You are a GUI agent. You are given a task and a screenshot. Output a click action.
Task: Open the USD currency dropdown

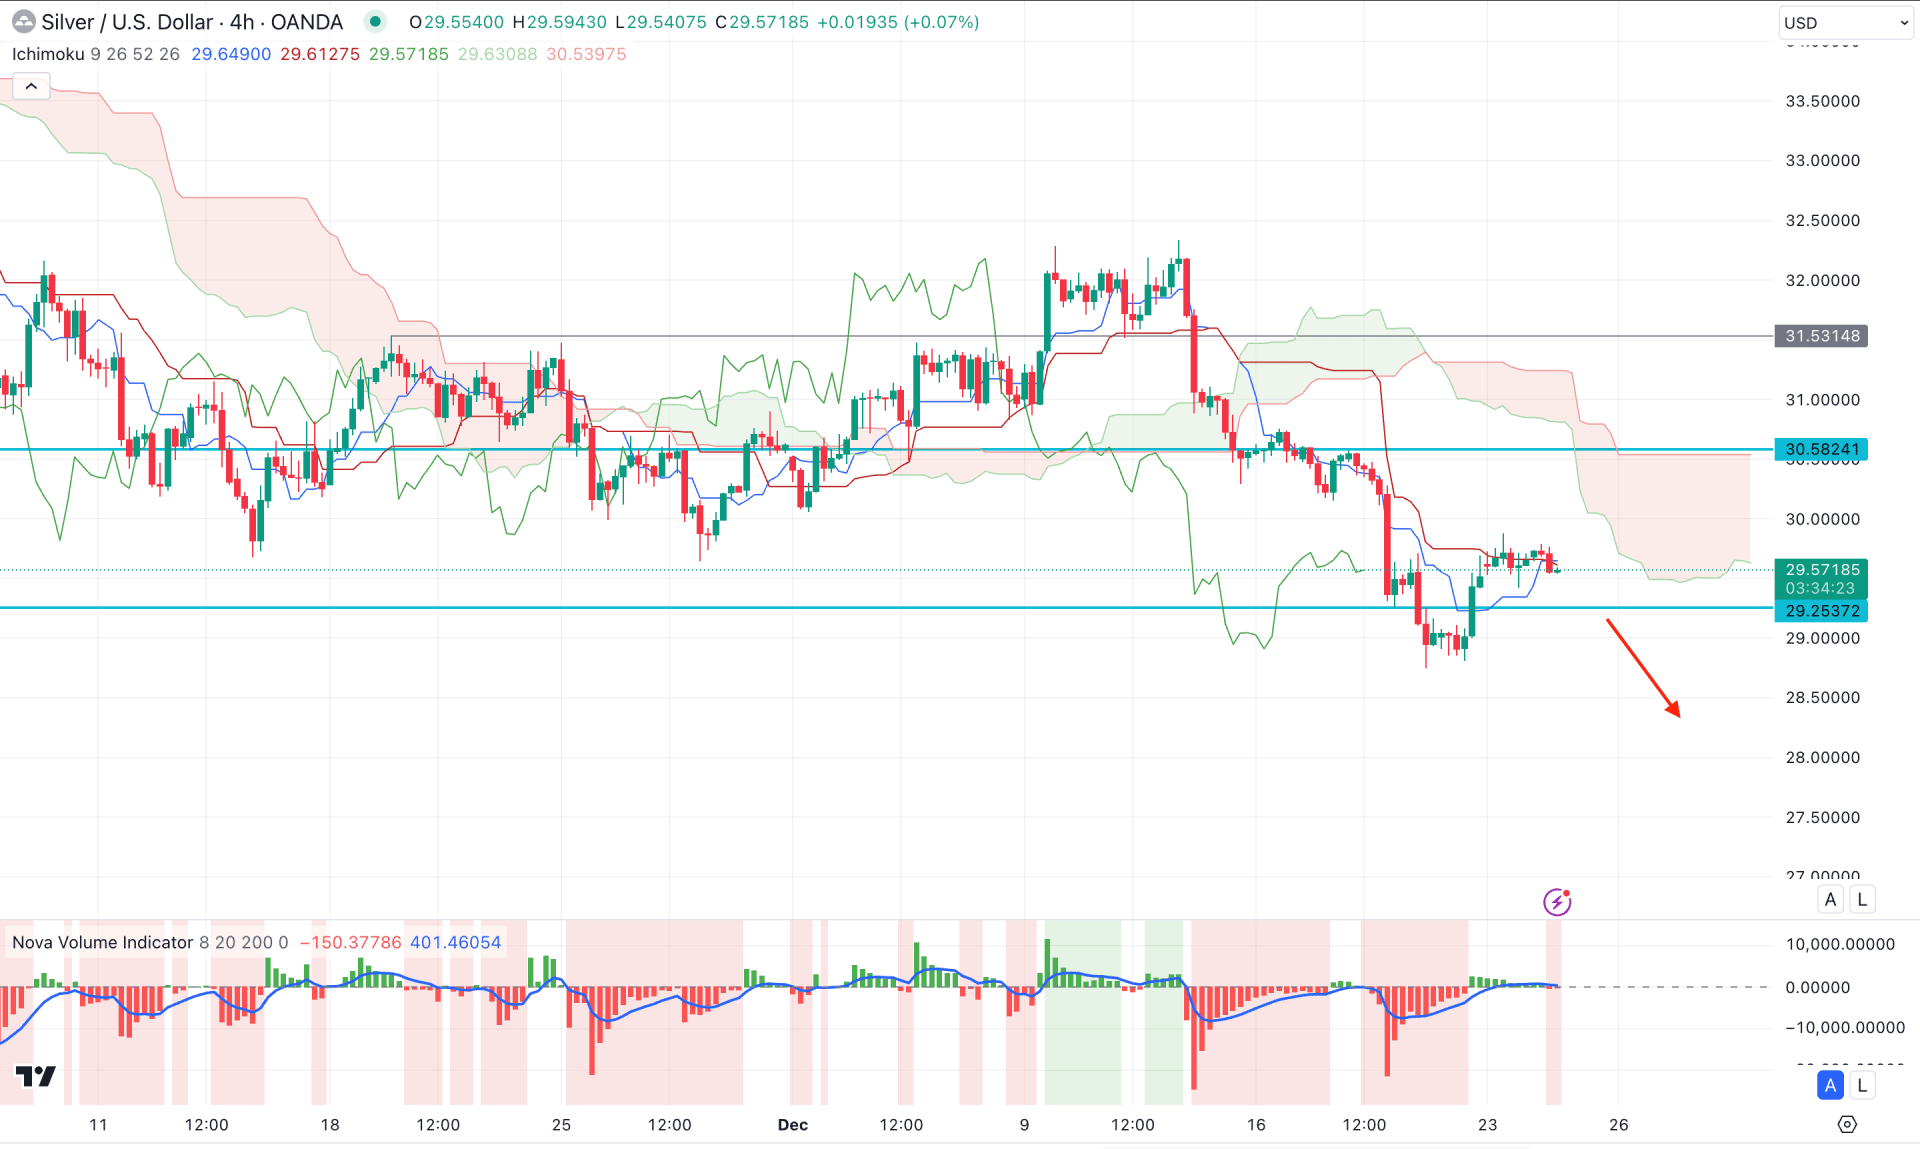tap(1846, 22)
